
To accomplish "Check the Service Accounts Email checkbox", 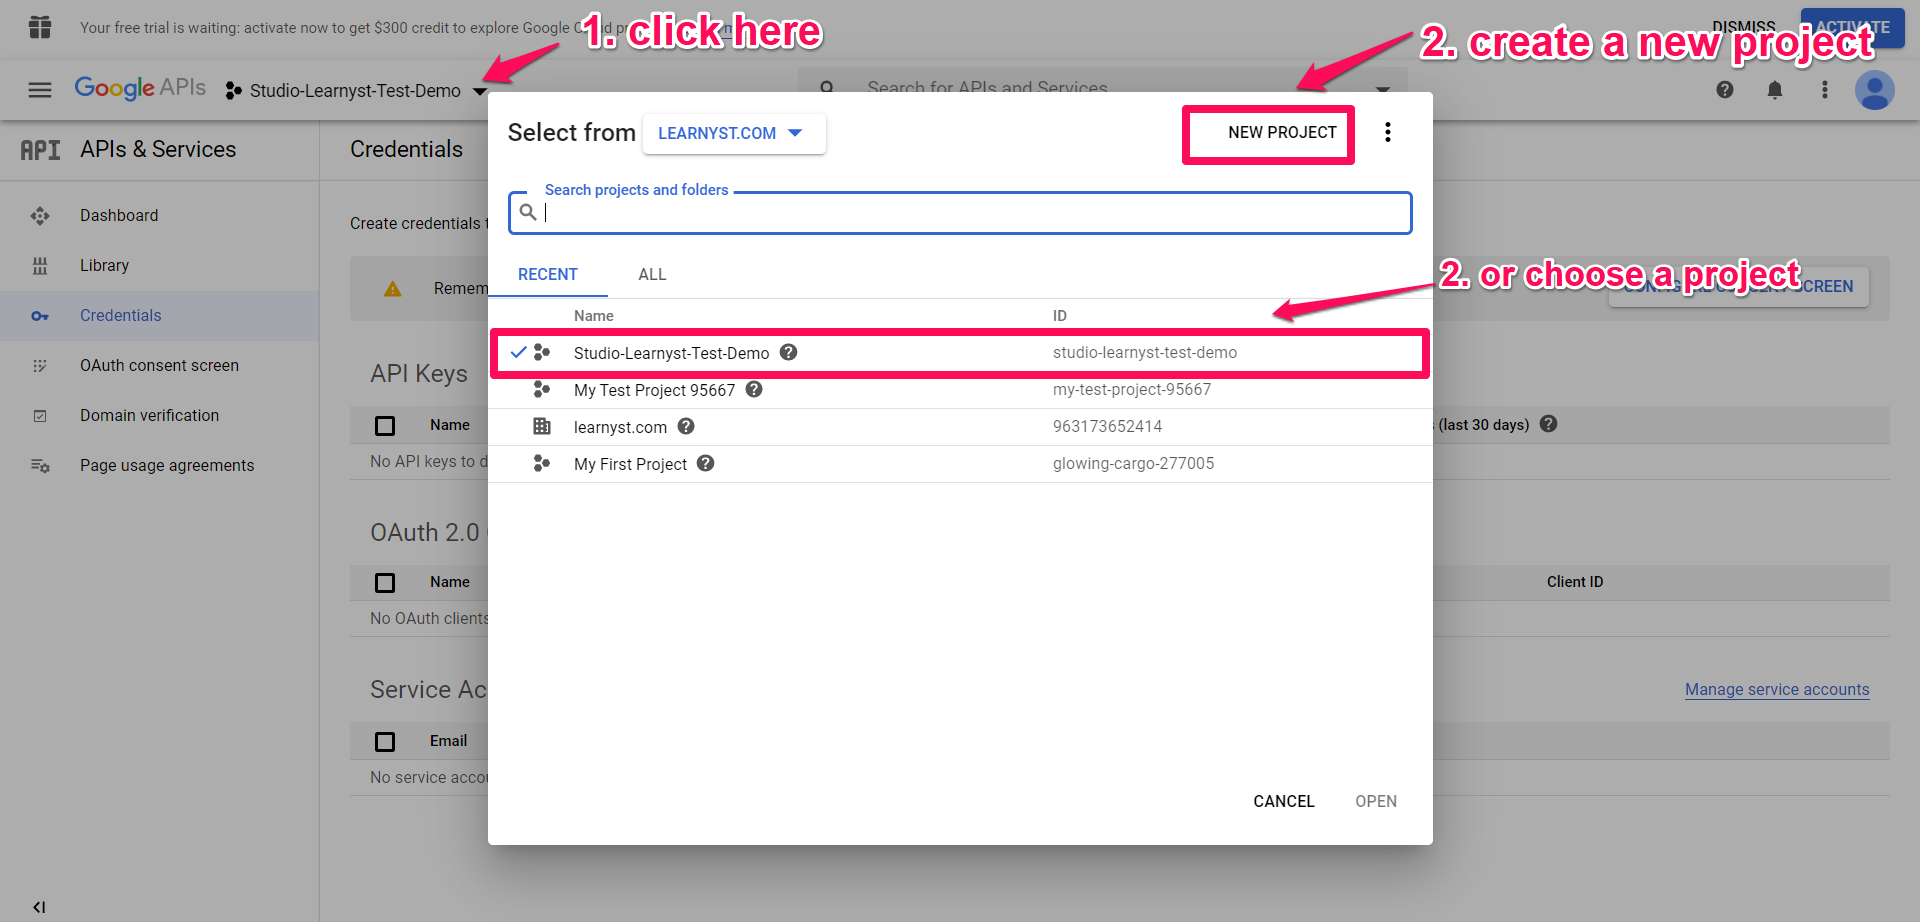I will (385, 741).
